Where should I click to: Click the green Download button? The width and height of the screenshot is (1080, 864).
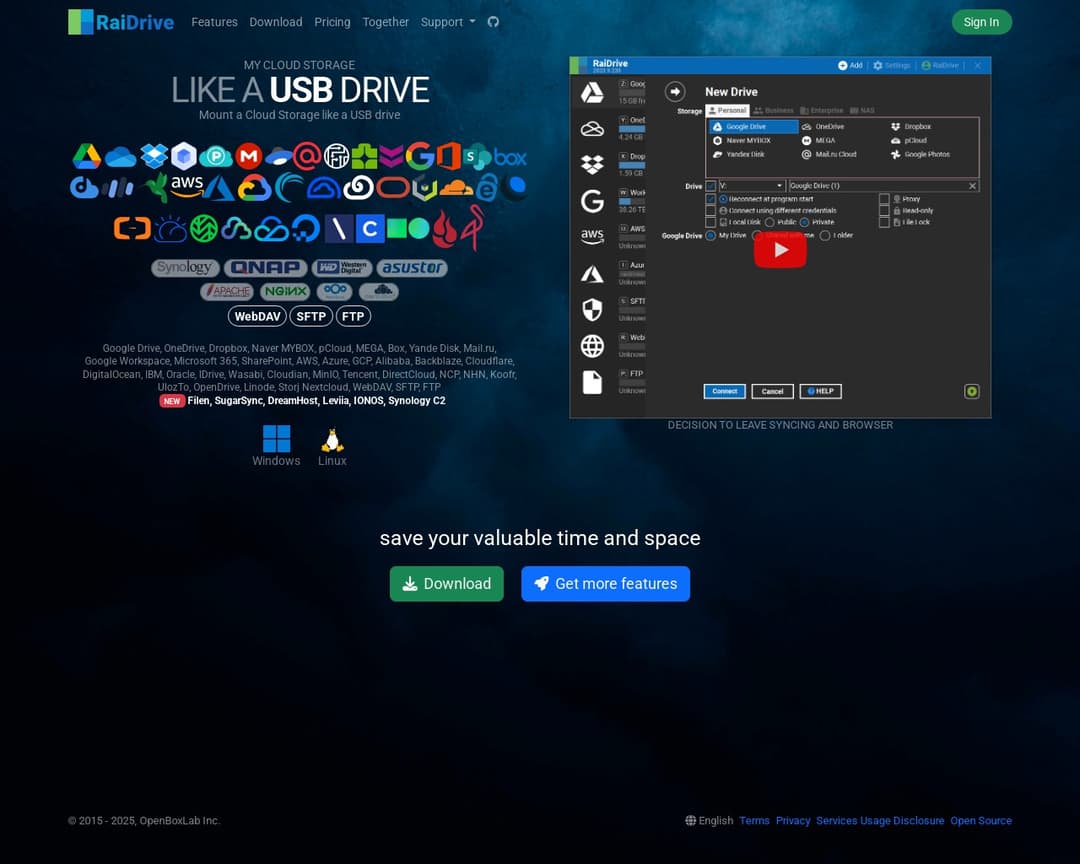446,584
